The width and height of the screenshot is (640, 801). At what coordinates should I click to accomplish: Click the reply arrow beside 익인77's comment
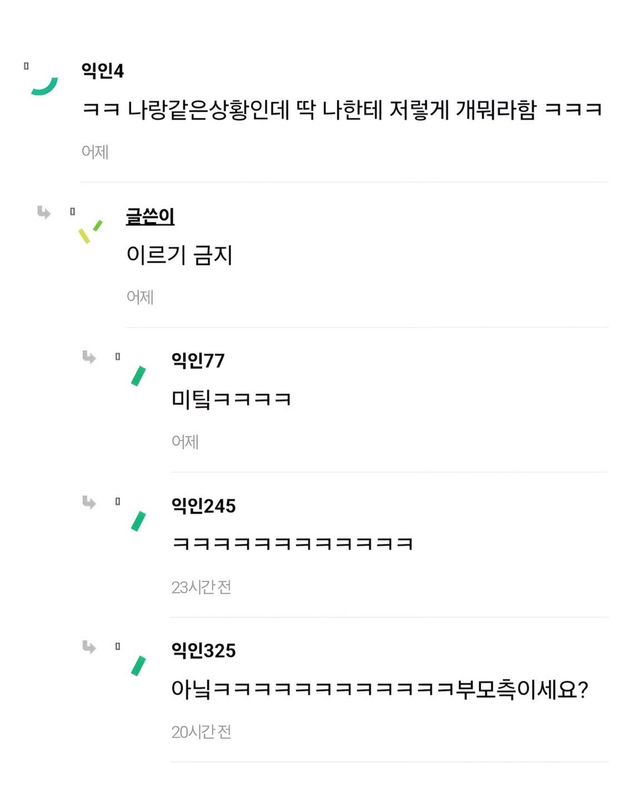pyautogui.click(x=89, y=356)
